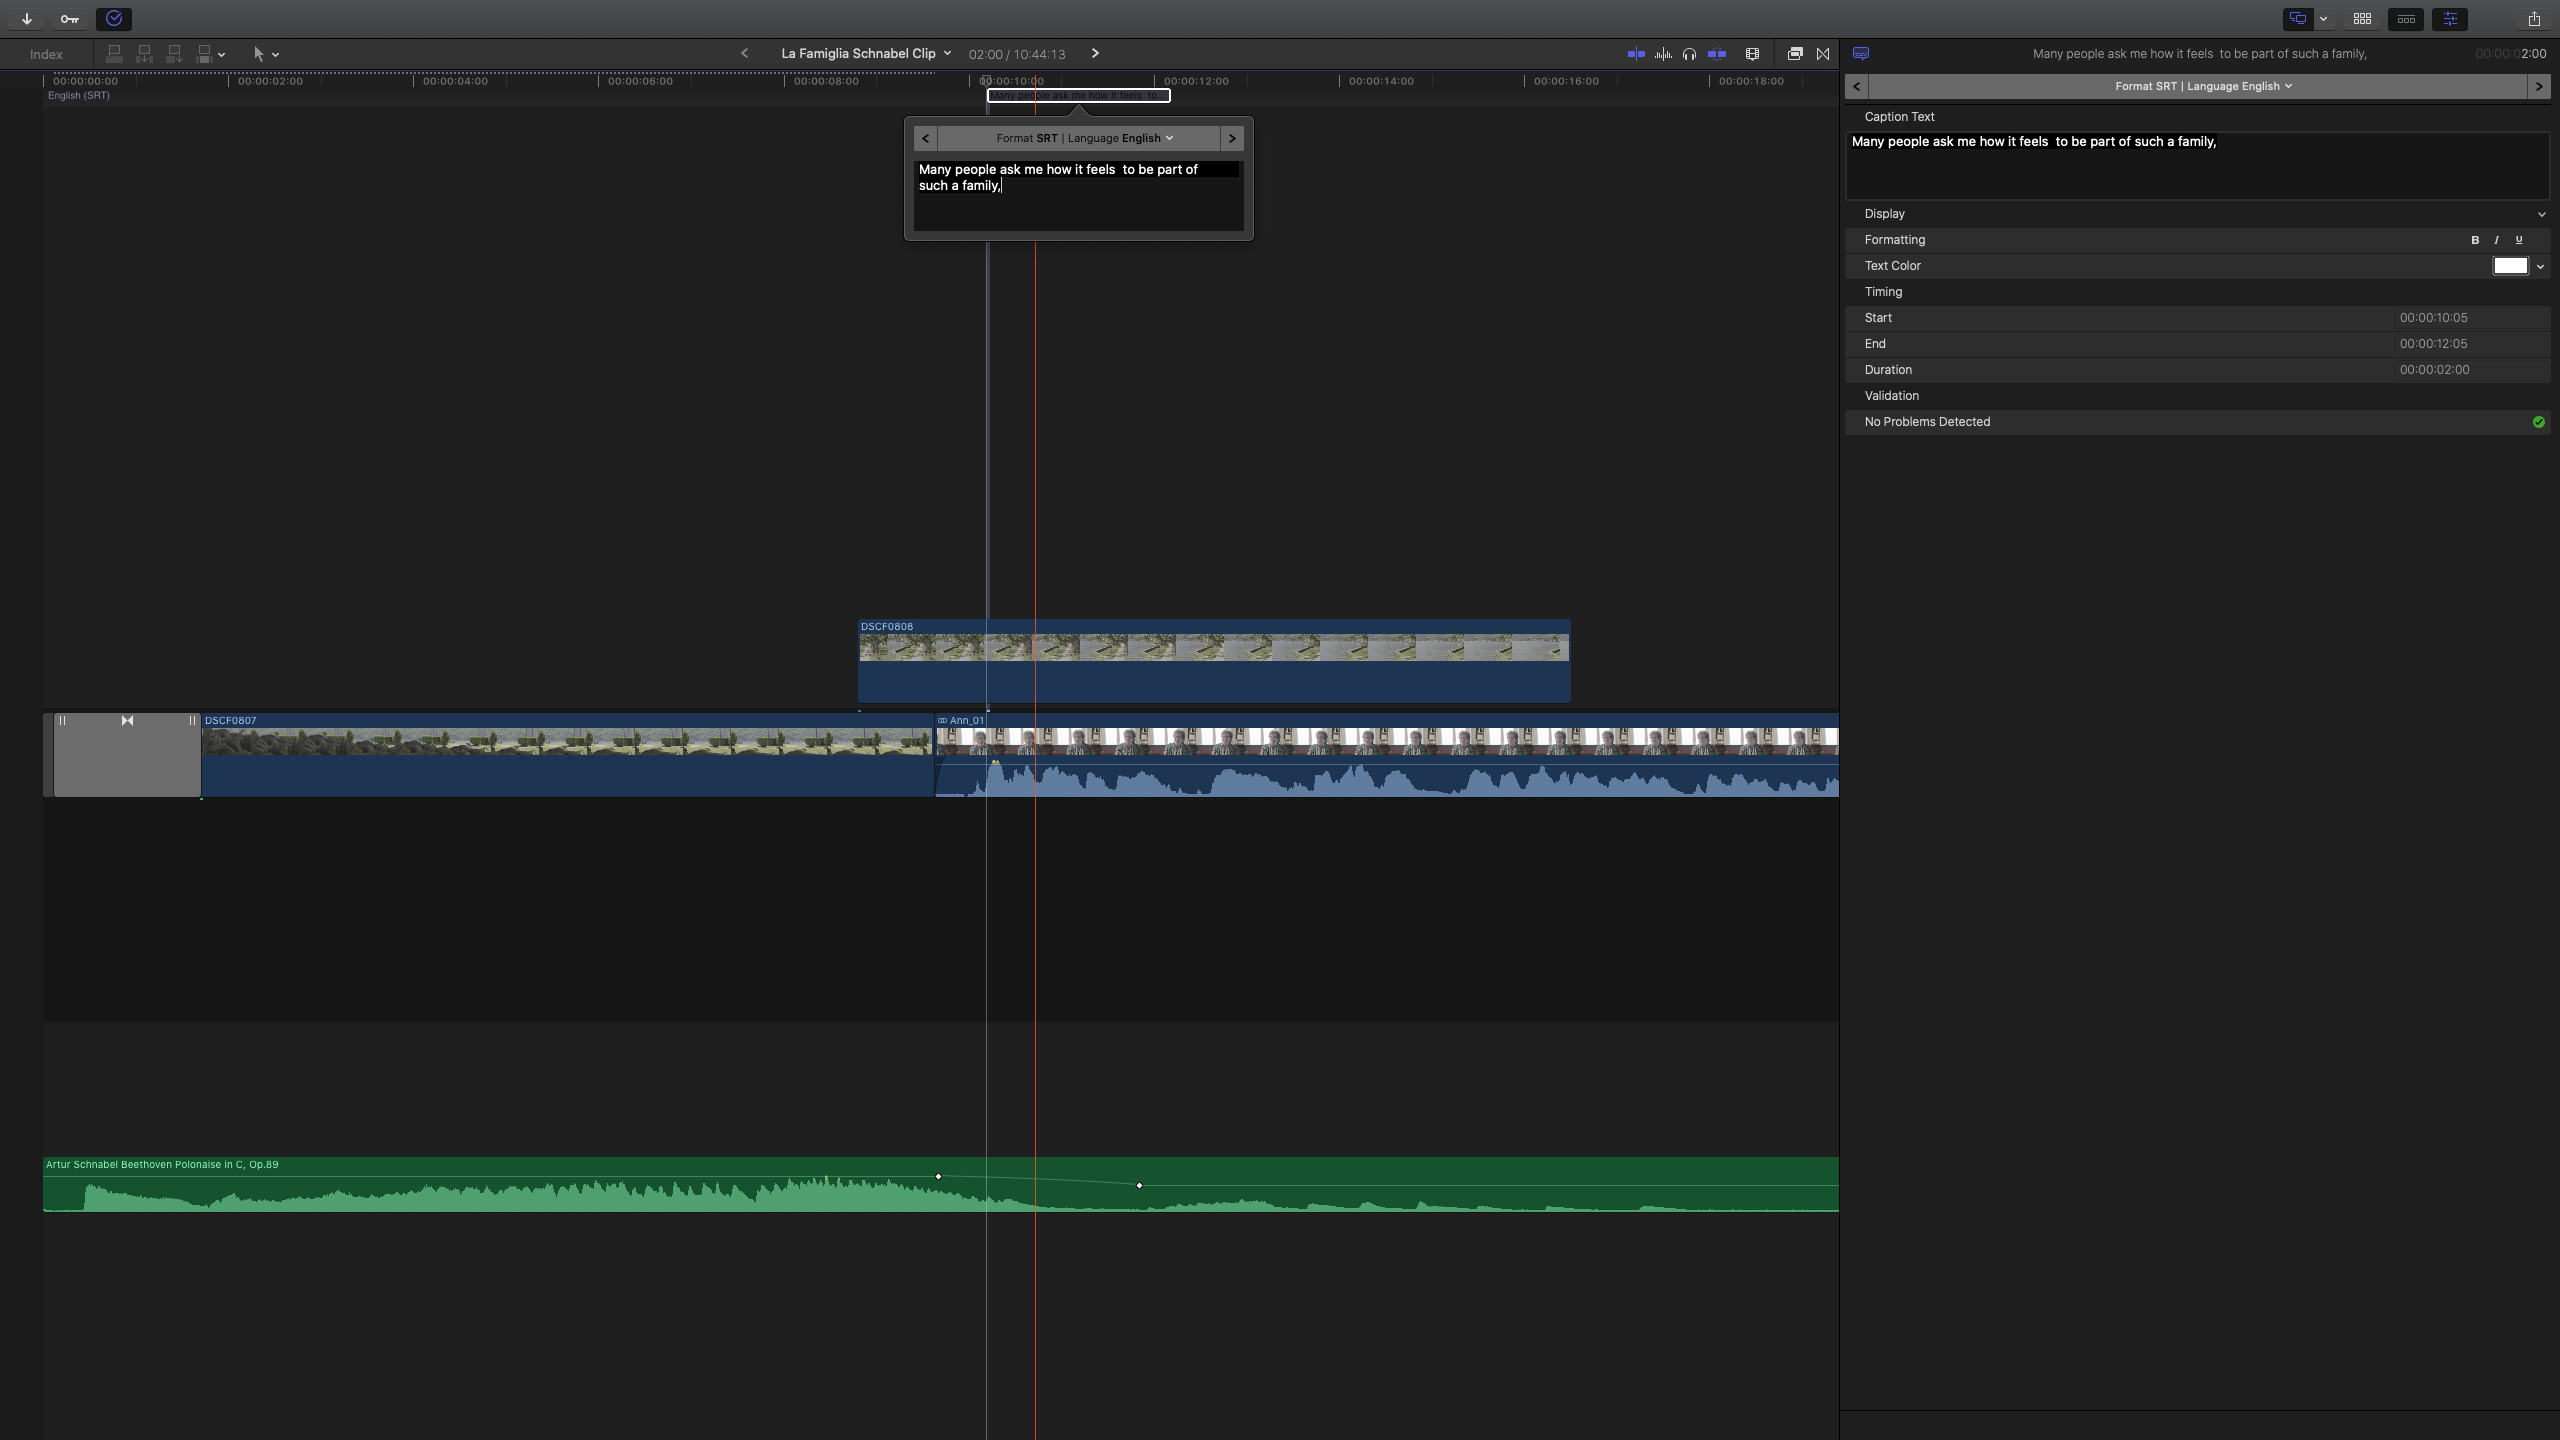Image resolution: width=2560 pixels, height=1440 pixels.
Task: Toggle solo headphones icon
Action: (x=1689, y=54)
